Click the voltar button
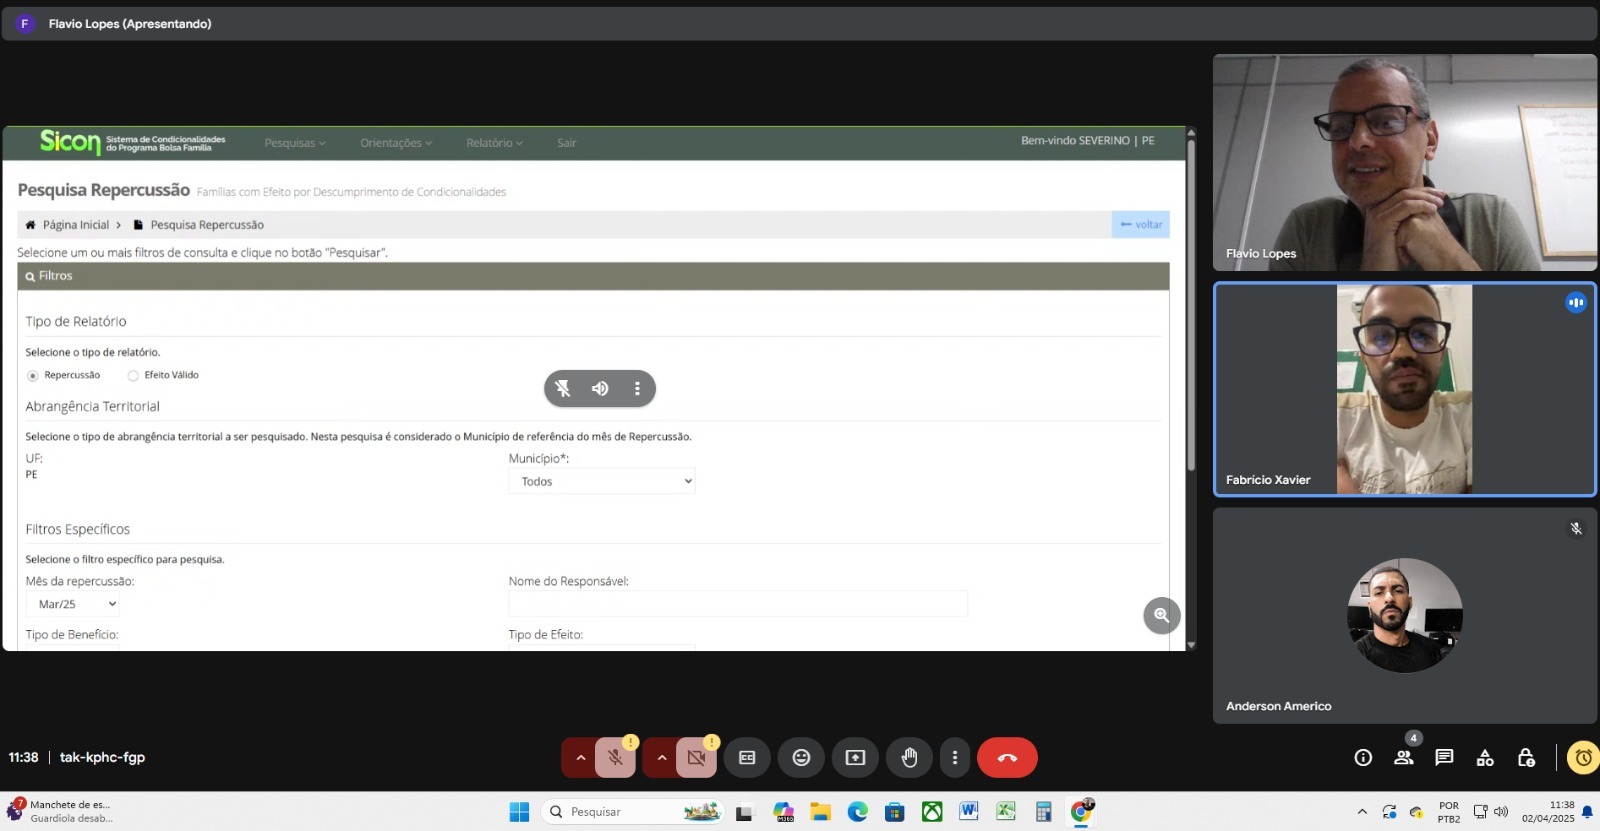This screenshot has height=831, width=1600. click(1141, 225)
